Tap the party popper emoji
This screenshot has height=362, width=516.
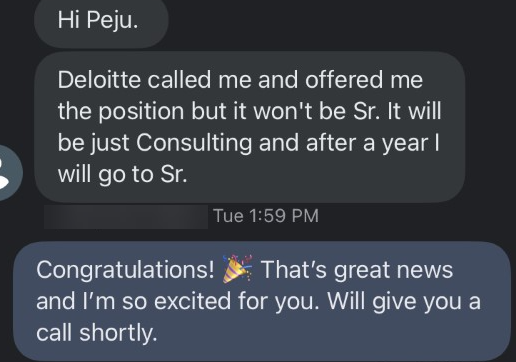pos(238,269)
